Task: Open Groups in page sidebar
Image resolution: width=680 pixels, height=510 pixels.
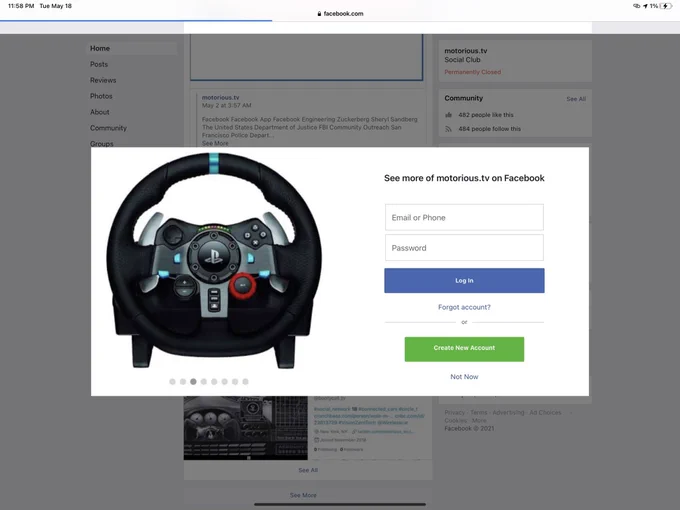Action: point(101,144)
